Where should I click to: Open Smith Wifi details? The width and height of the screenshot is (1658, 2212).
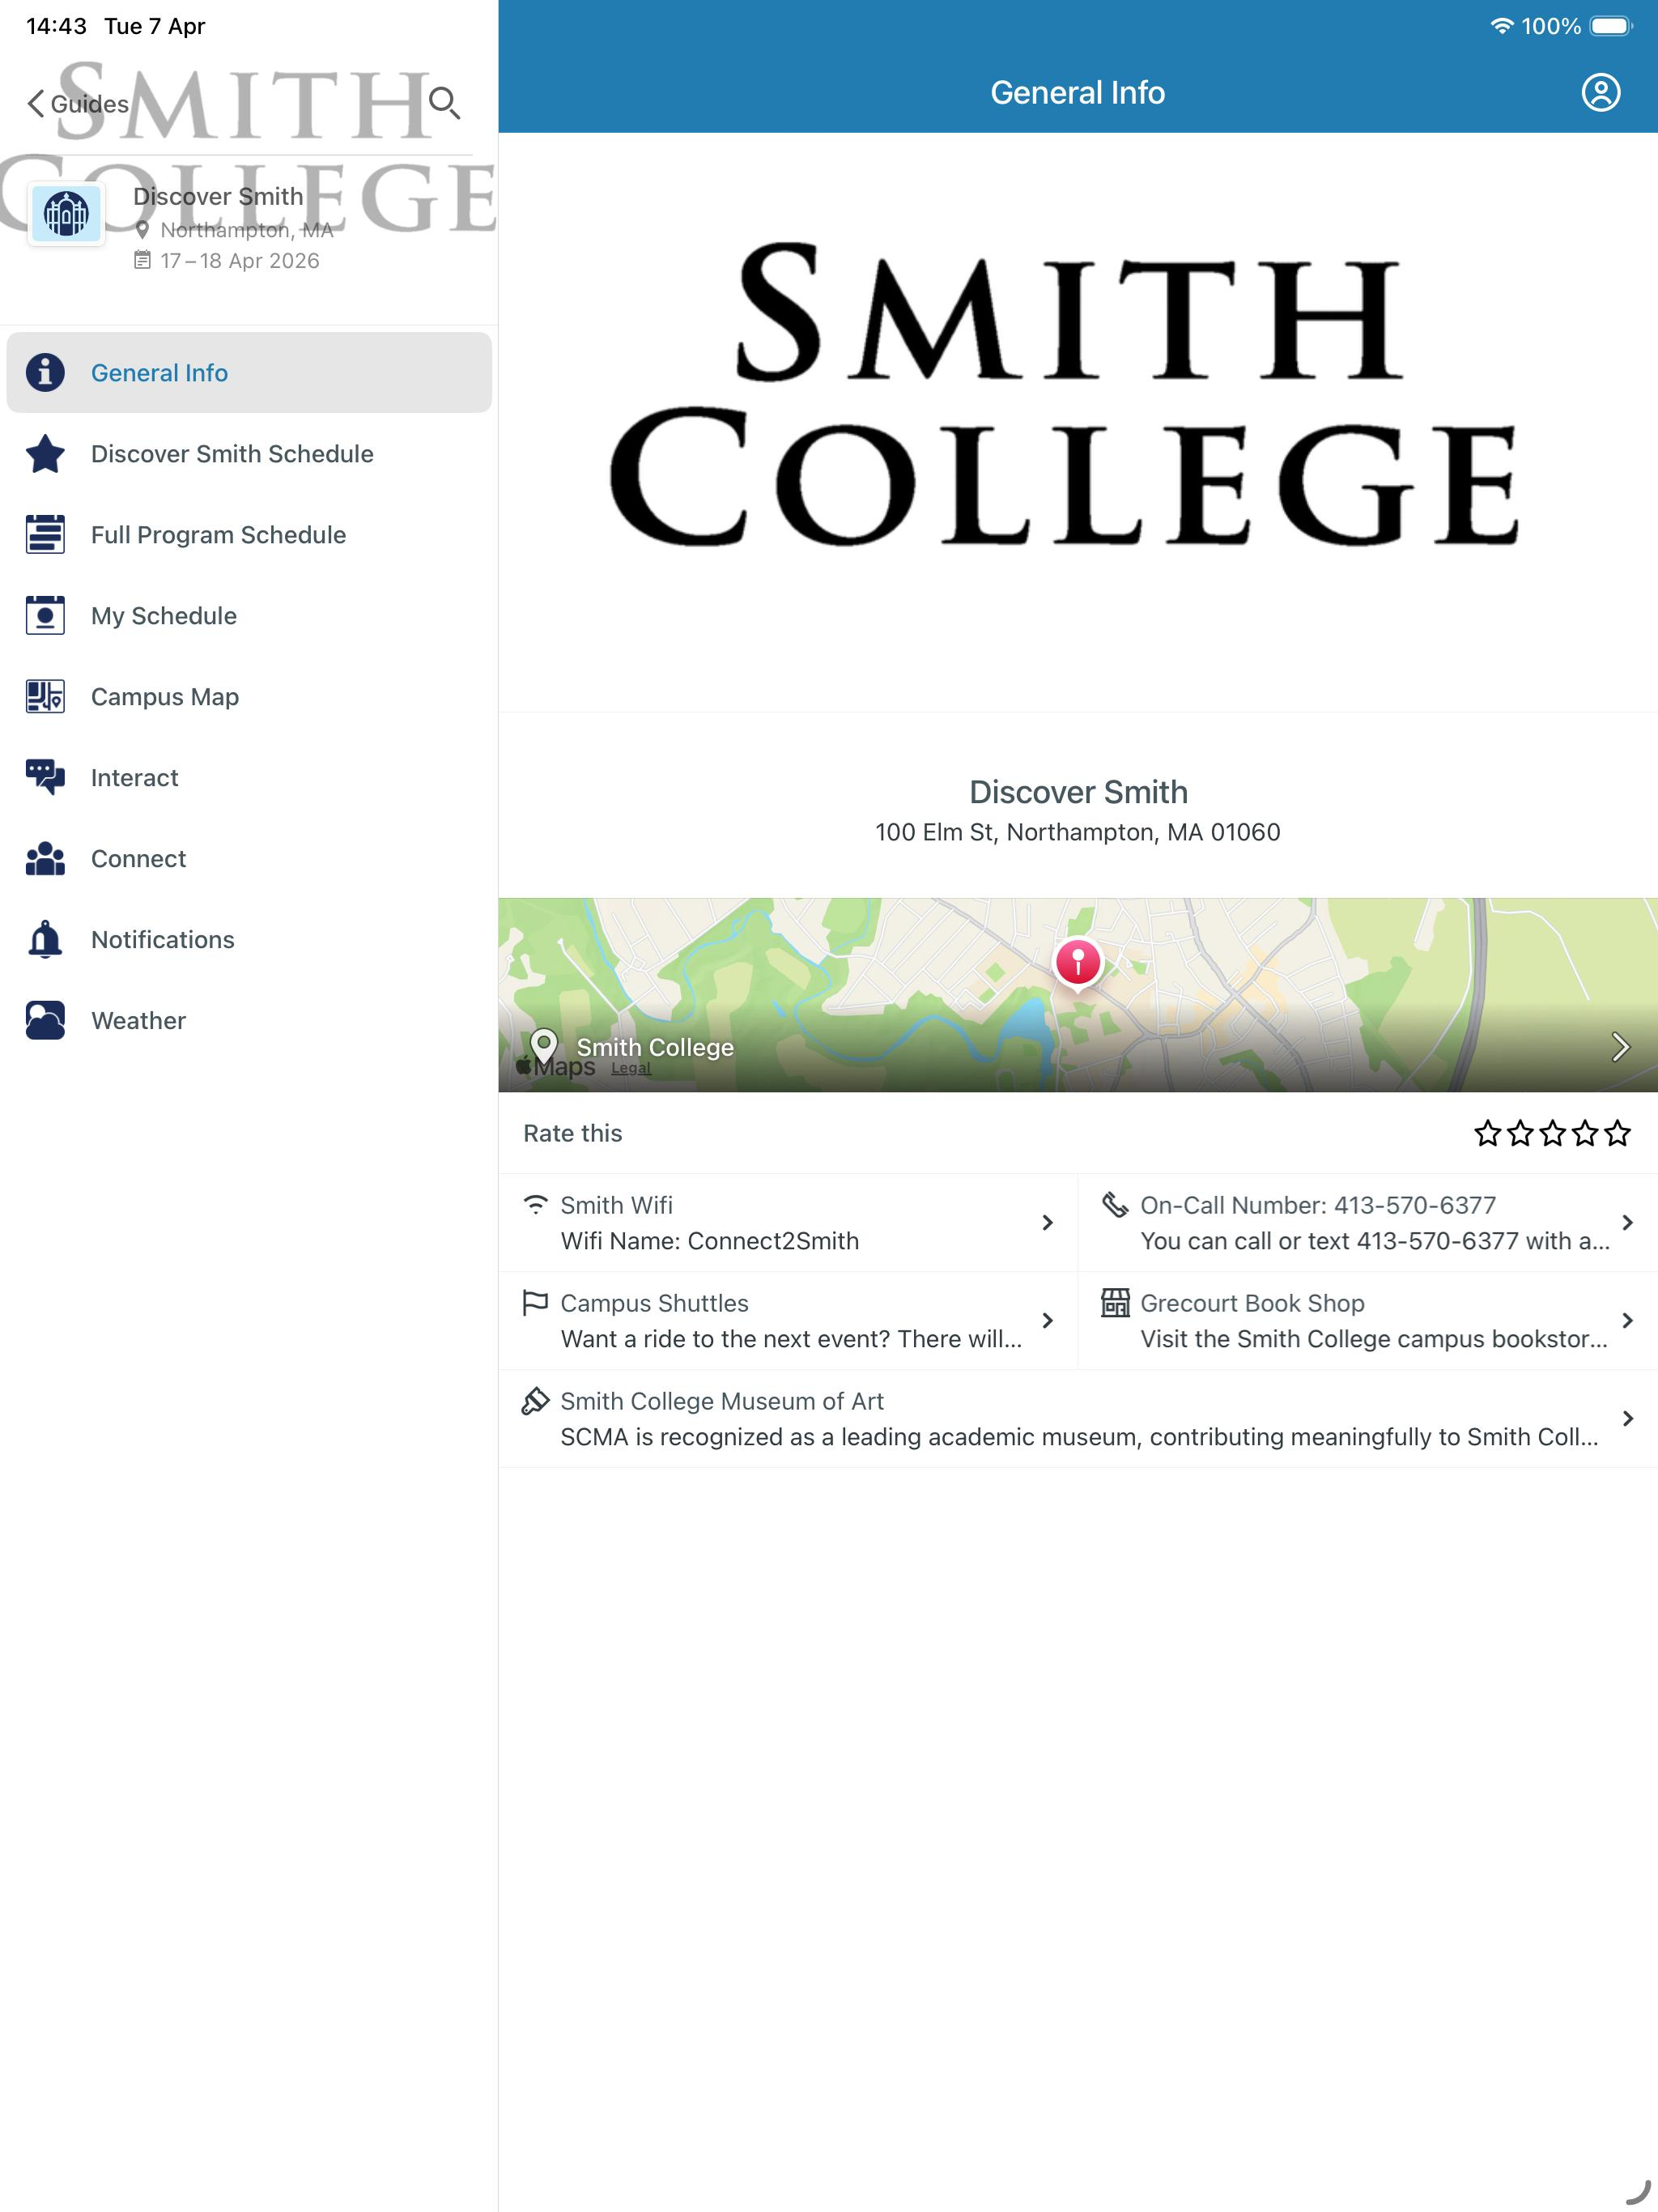click(x=788, y=1222)
